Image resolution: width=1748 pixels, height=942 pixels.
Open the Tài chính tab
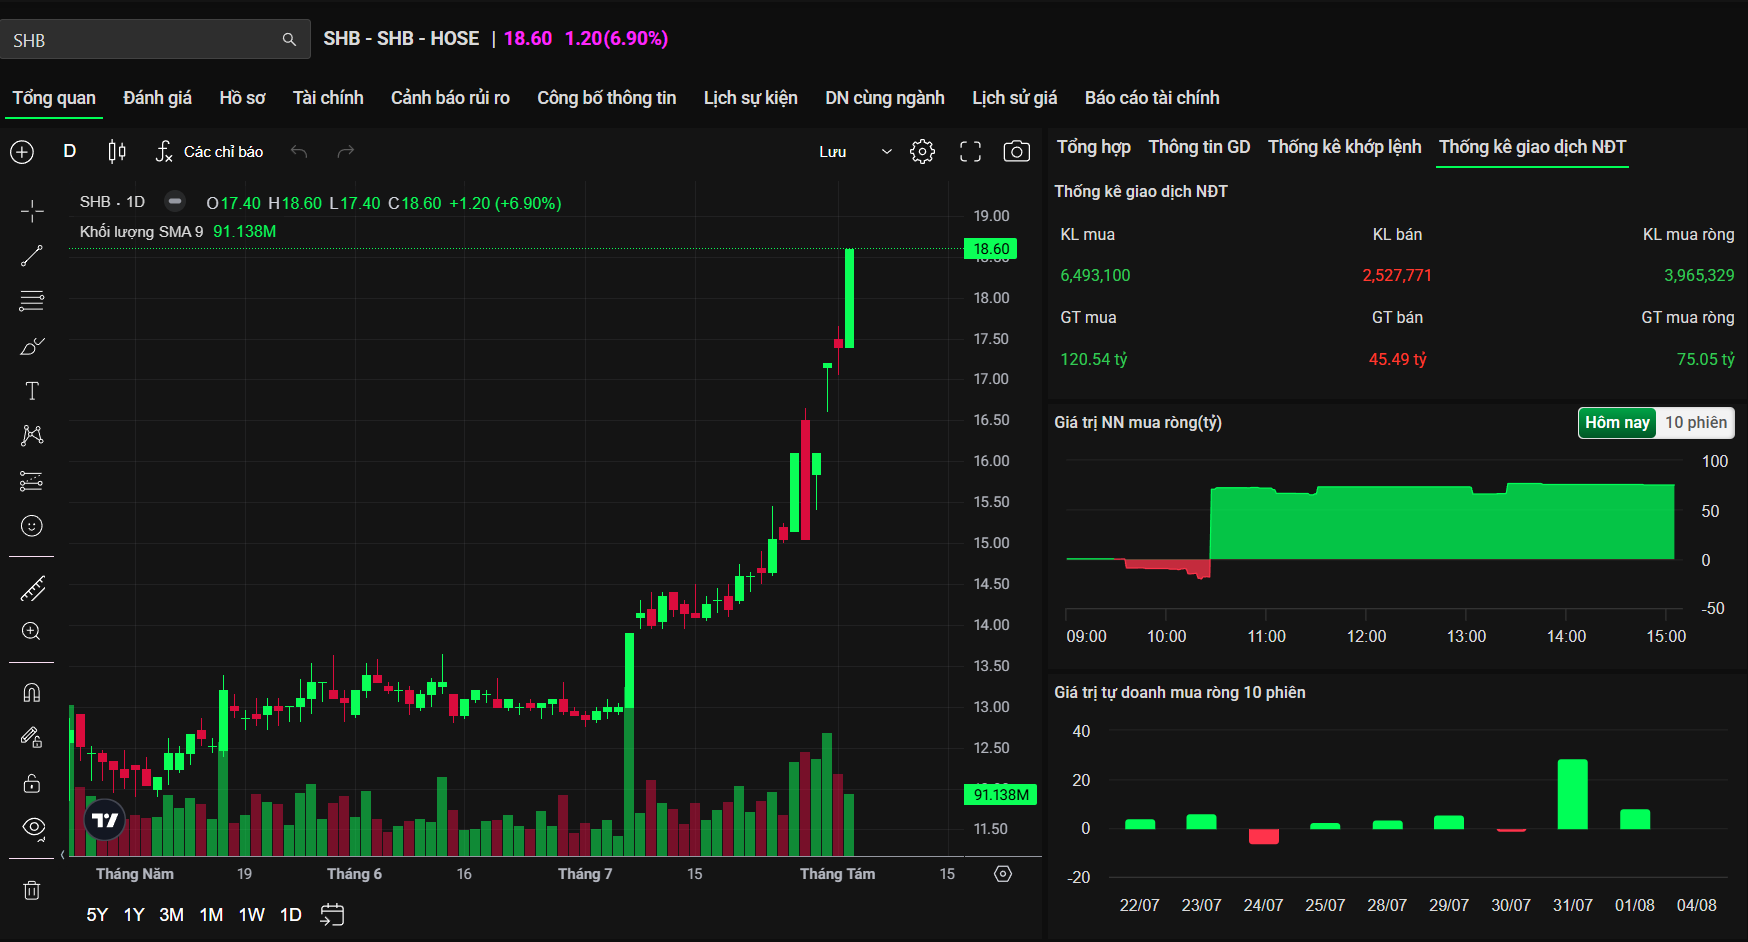coord(328,98)
